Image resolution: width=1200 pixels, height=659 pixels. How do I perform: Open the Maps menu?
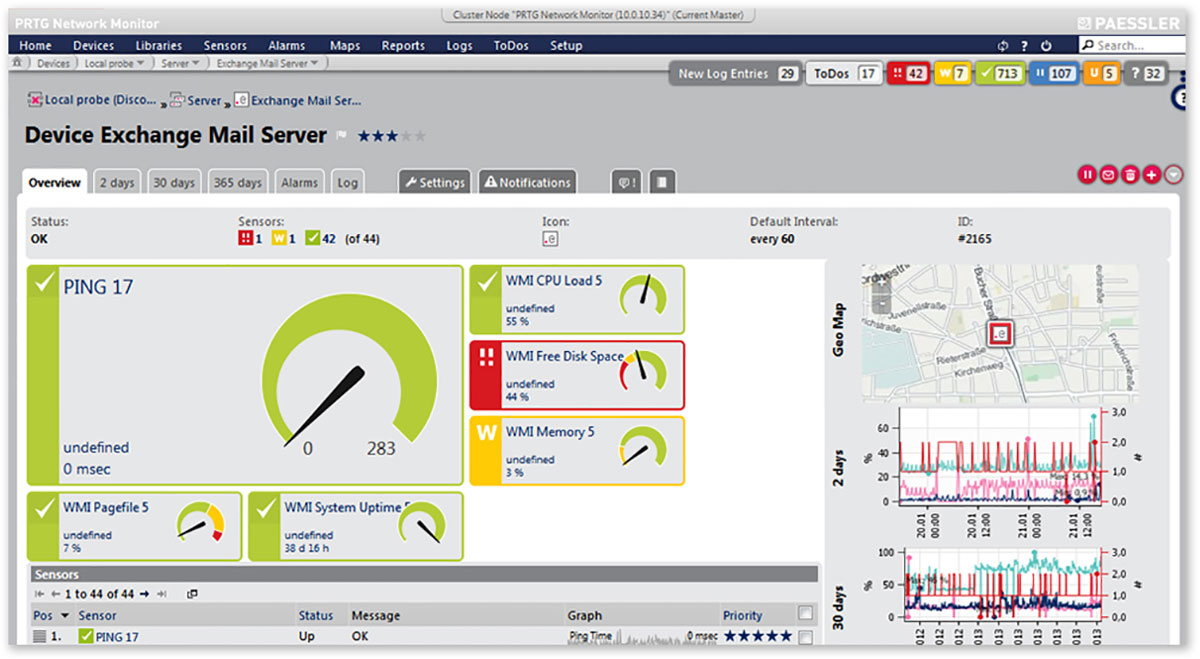[x=345, y=46]
